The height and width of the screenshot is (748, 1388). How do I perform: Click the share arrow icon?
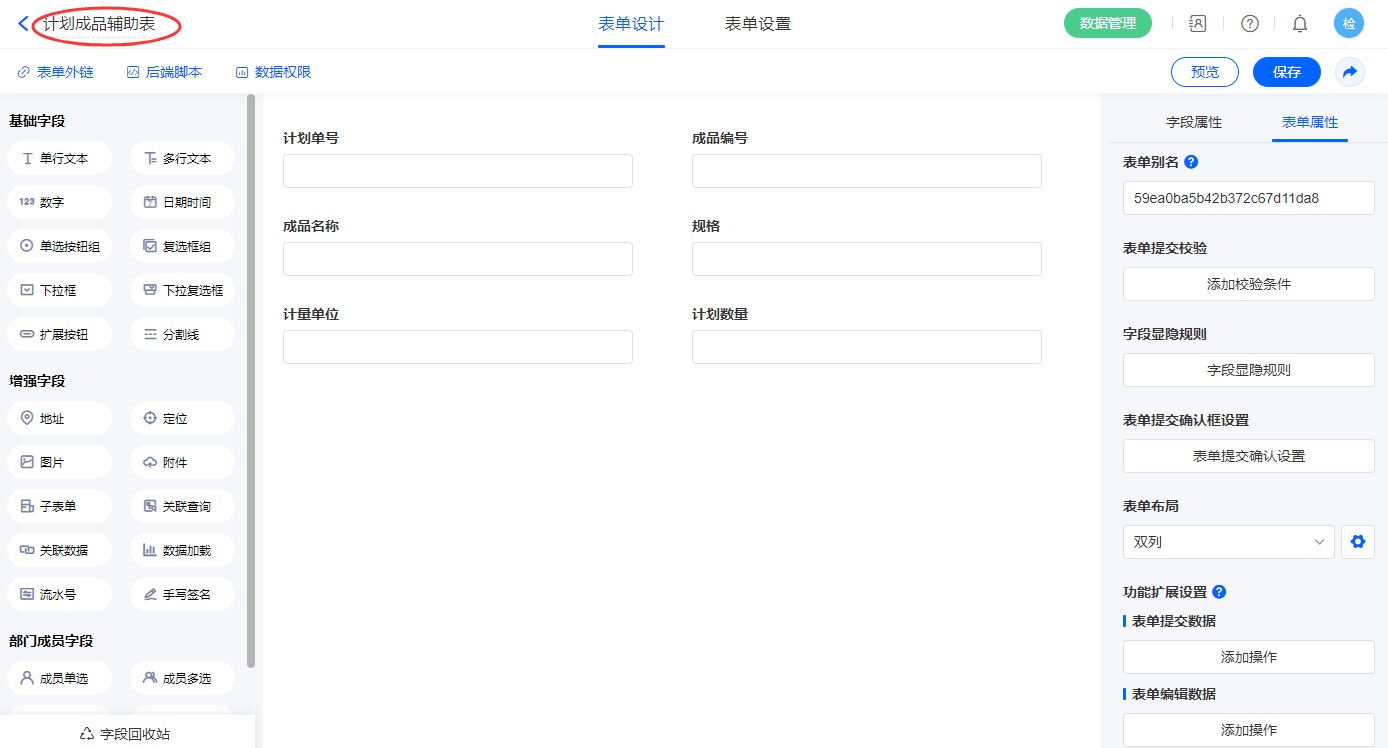coord(1349,72)
